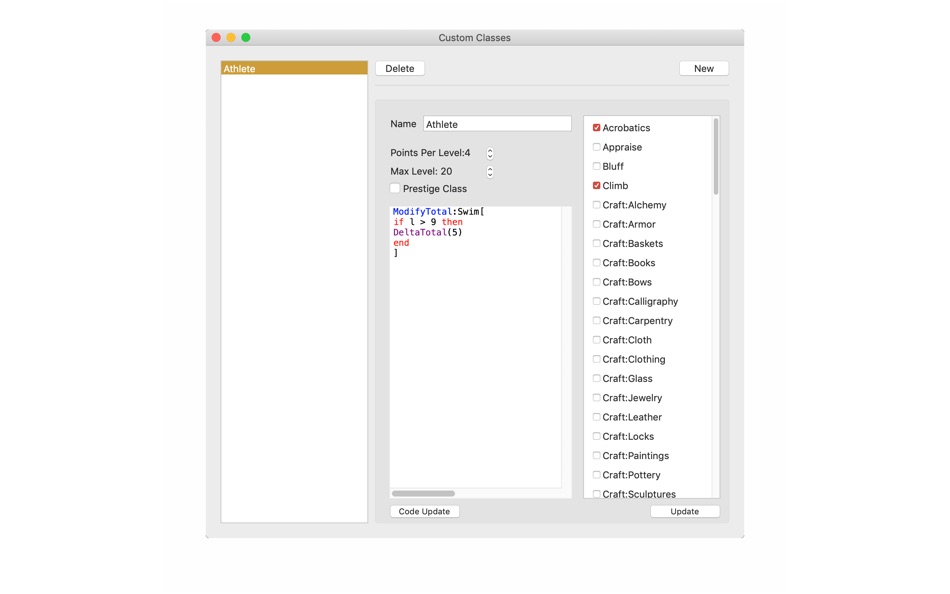Check the Bluff skill
The width and height of the screenshot is (950, 594).
coord(596,166)
